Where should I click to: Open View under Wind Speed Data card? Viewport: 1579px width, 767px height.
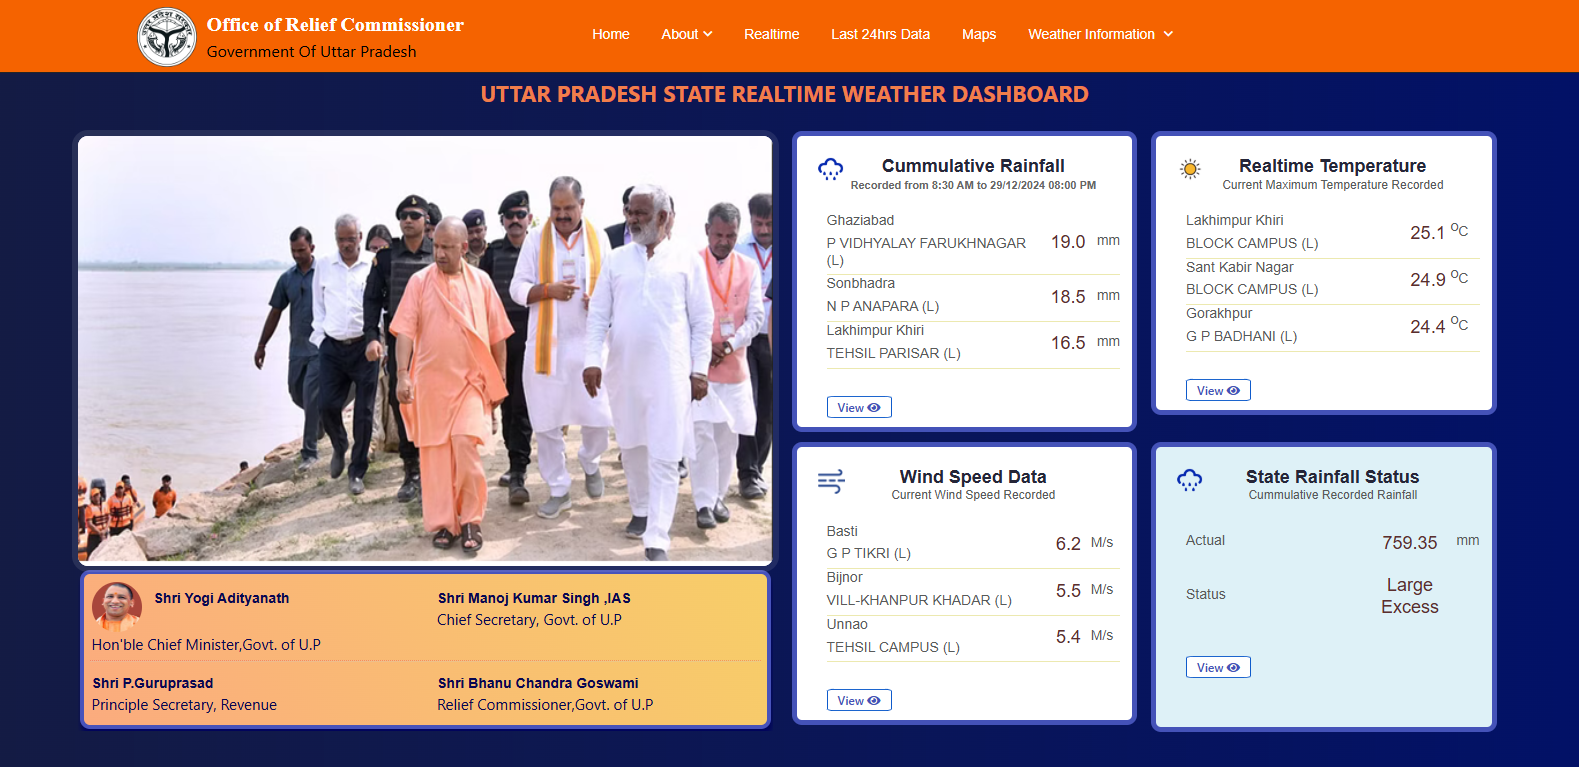(x=859, y=700)
